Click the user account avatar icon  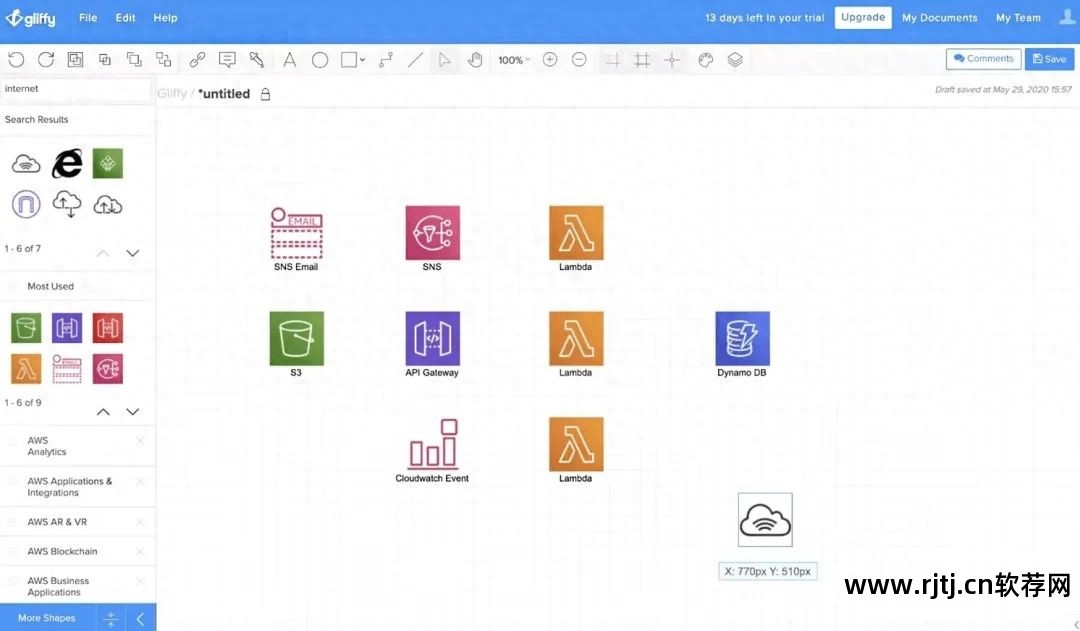tap(1067, 17)
